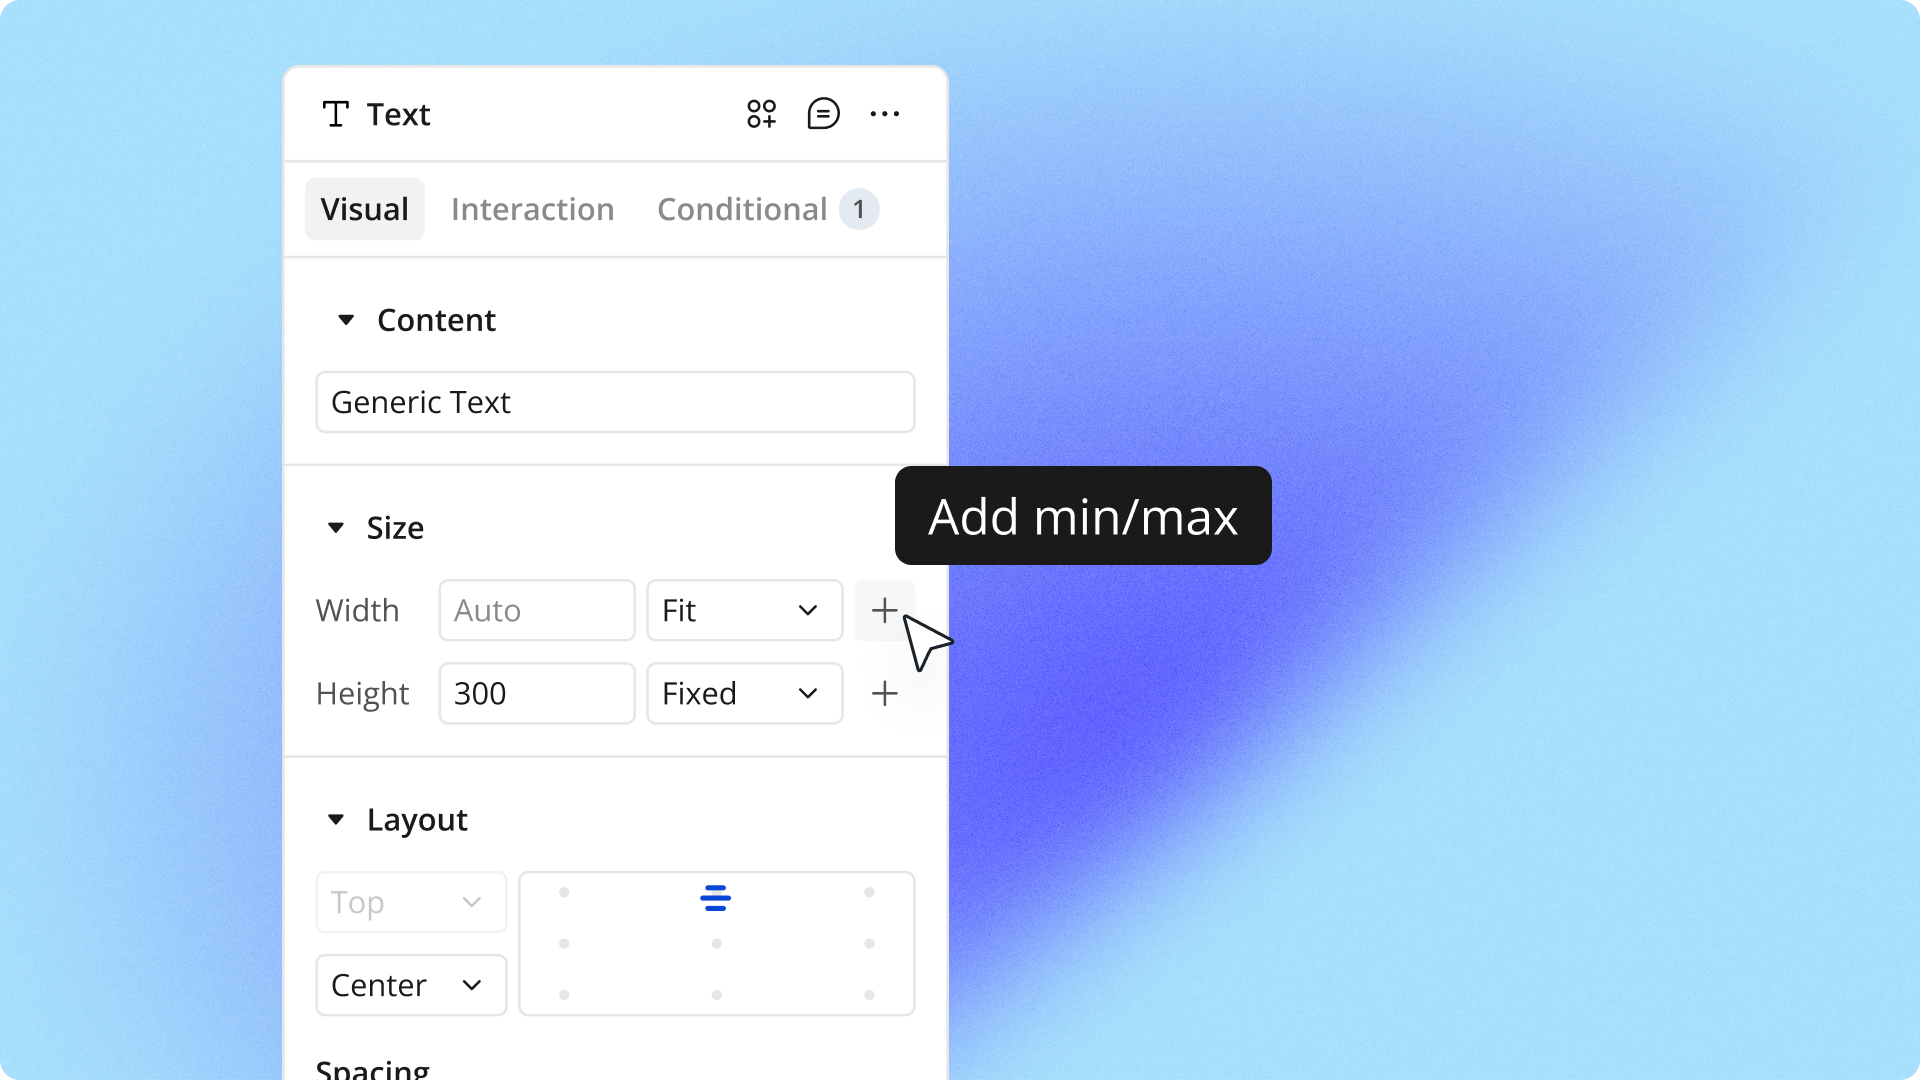Select the Visual tab
The image size is (1920, 1080).
click(x=364, y=209)
